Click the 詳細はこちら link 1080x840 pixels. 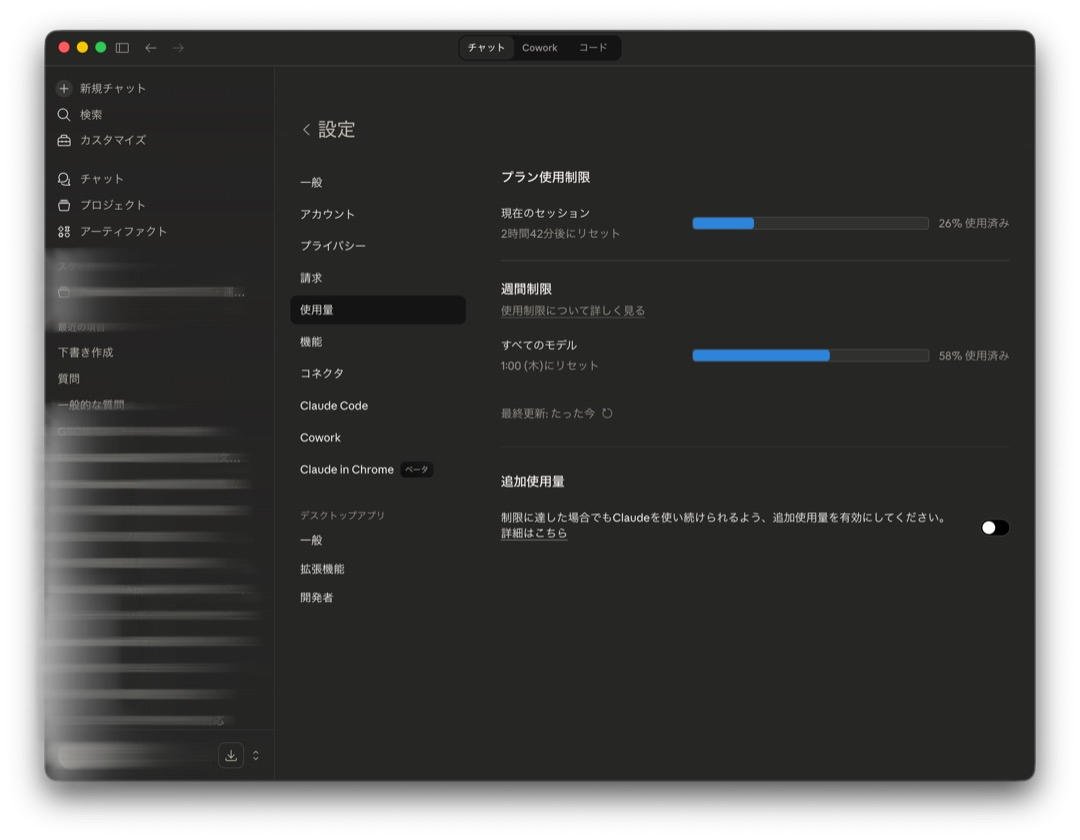click(534, 534)
